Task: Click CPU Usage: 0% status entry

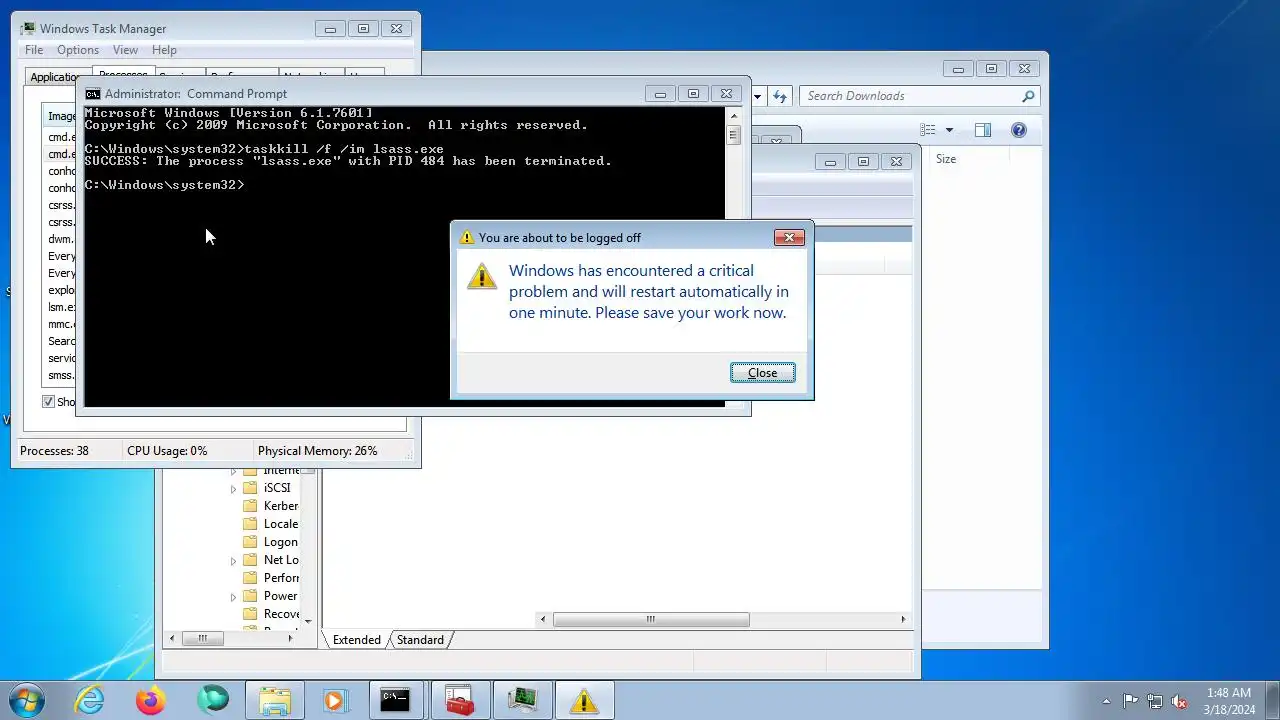Action: click(167, 451)
